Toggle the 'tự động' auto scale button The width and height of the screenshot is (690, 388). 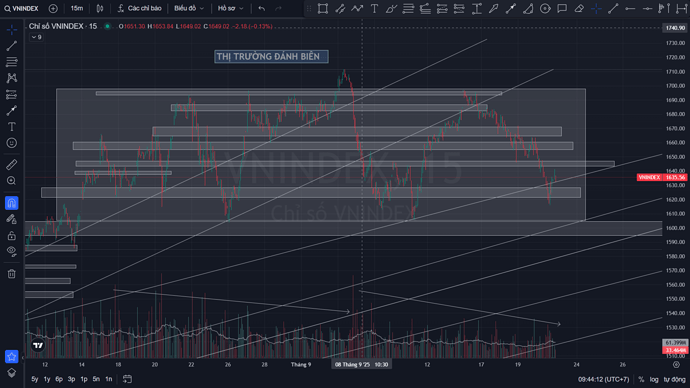pos(674,379)
